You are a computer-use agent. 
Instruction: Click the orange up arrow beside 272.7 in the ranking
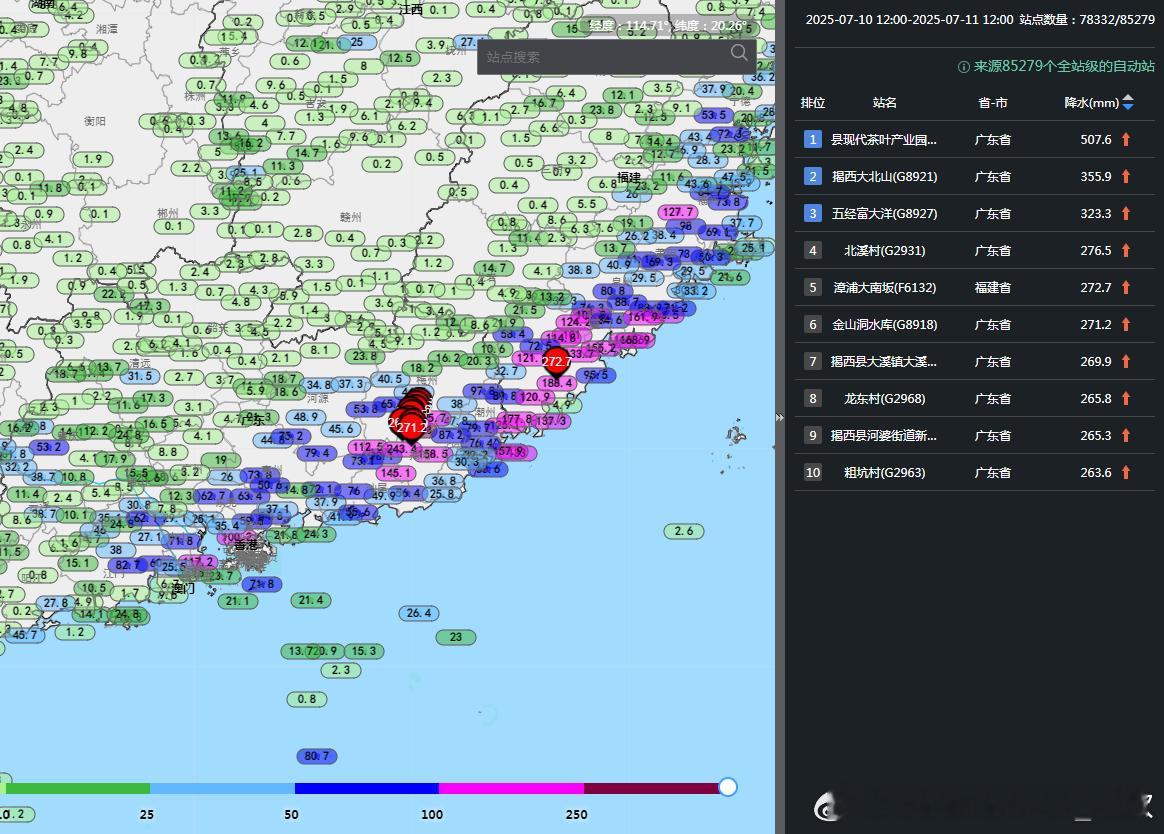(1126, 287)
